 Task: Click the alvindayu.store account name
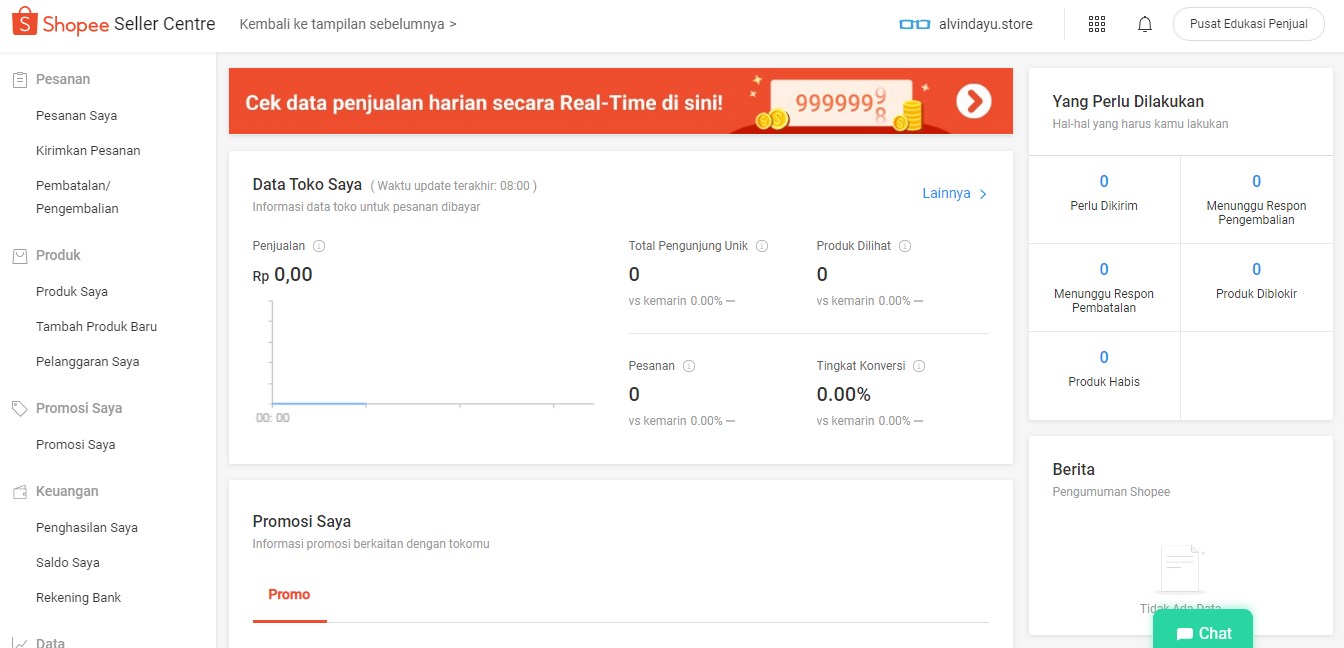tap(986, 24)
